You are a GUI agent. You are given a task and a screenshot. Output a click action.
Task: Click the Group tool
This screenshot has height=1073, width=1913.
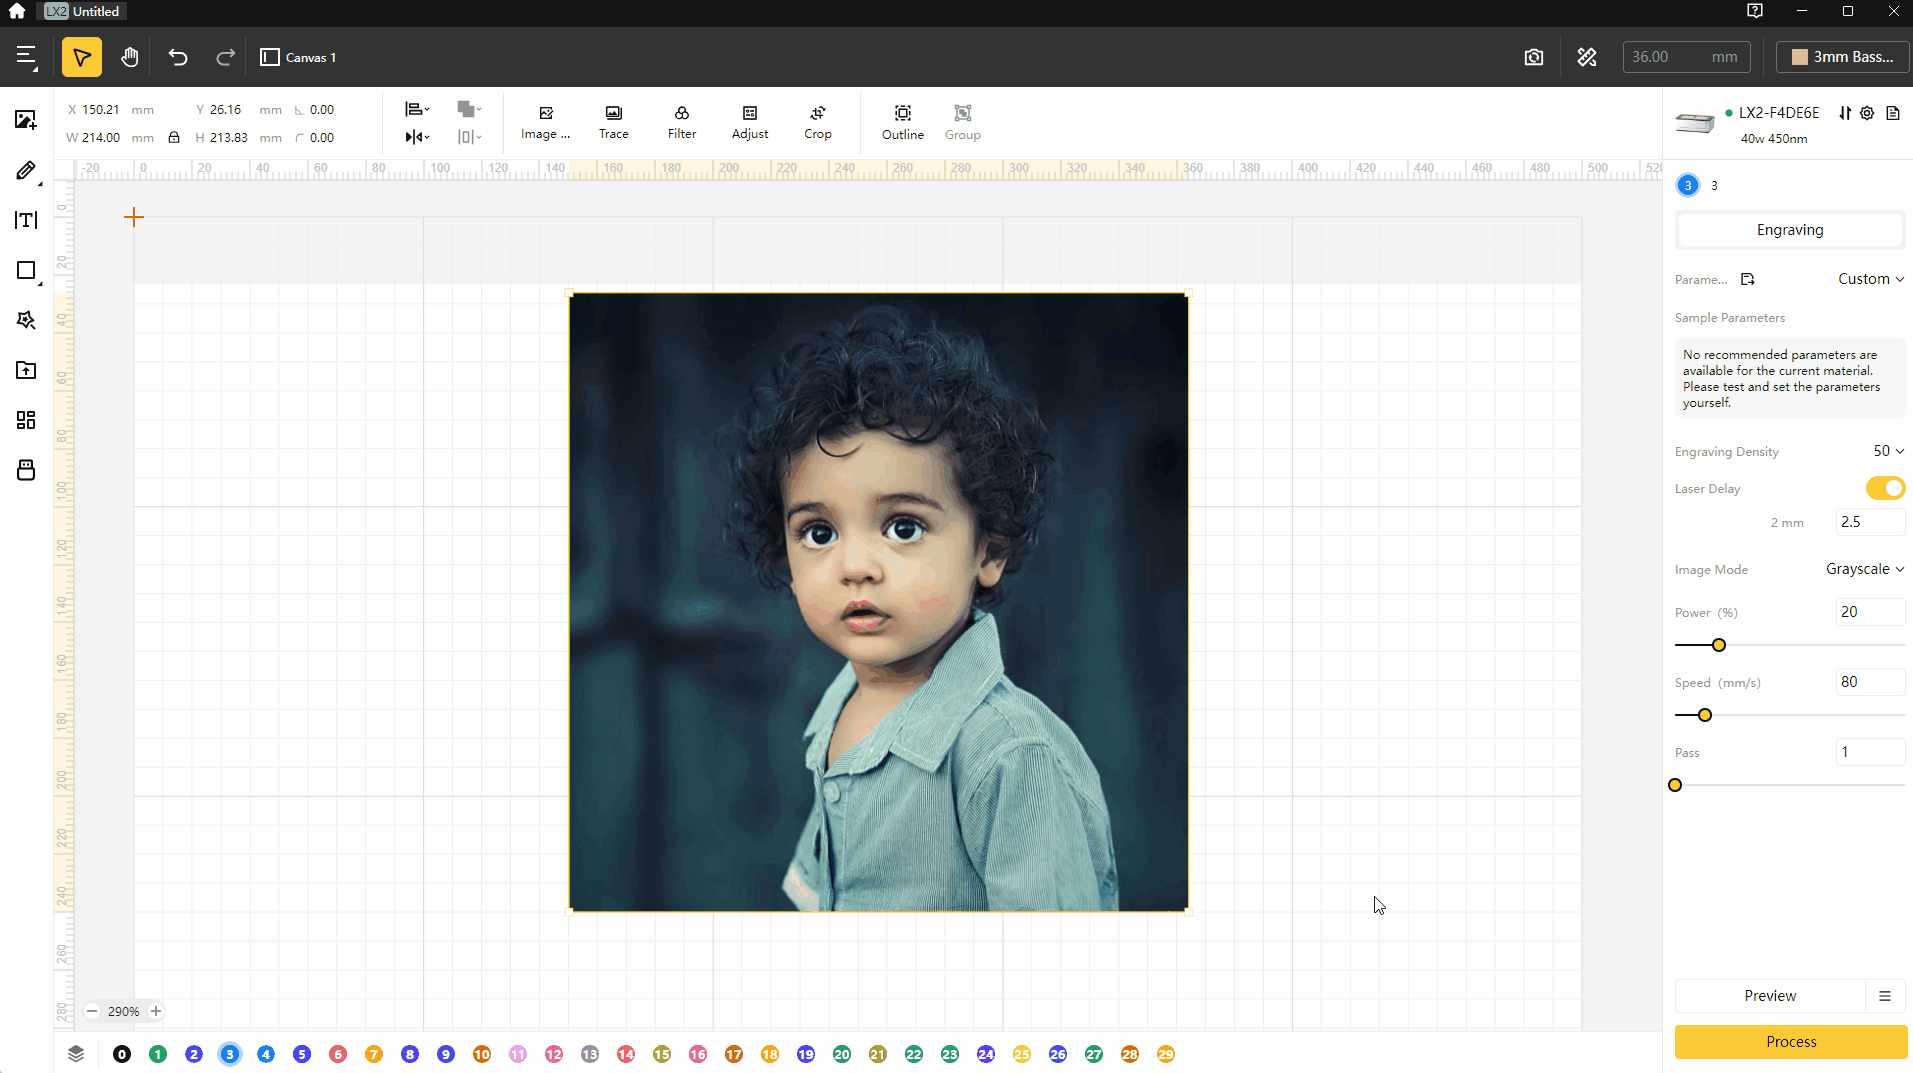pos(963,122)
